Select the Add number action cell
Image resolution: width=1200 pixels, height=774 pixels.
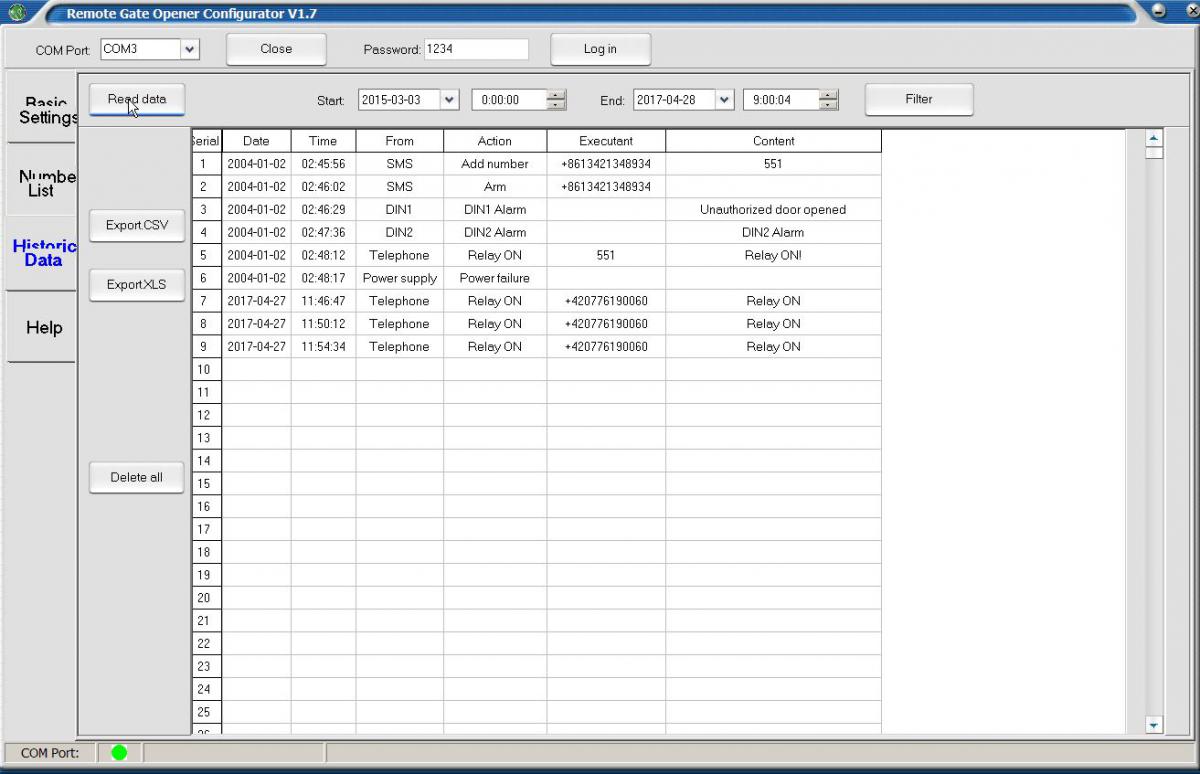pos(495,164)
